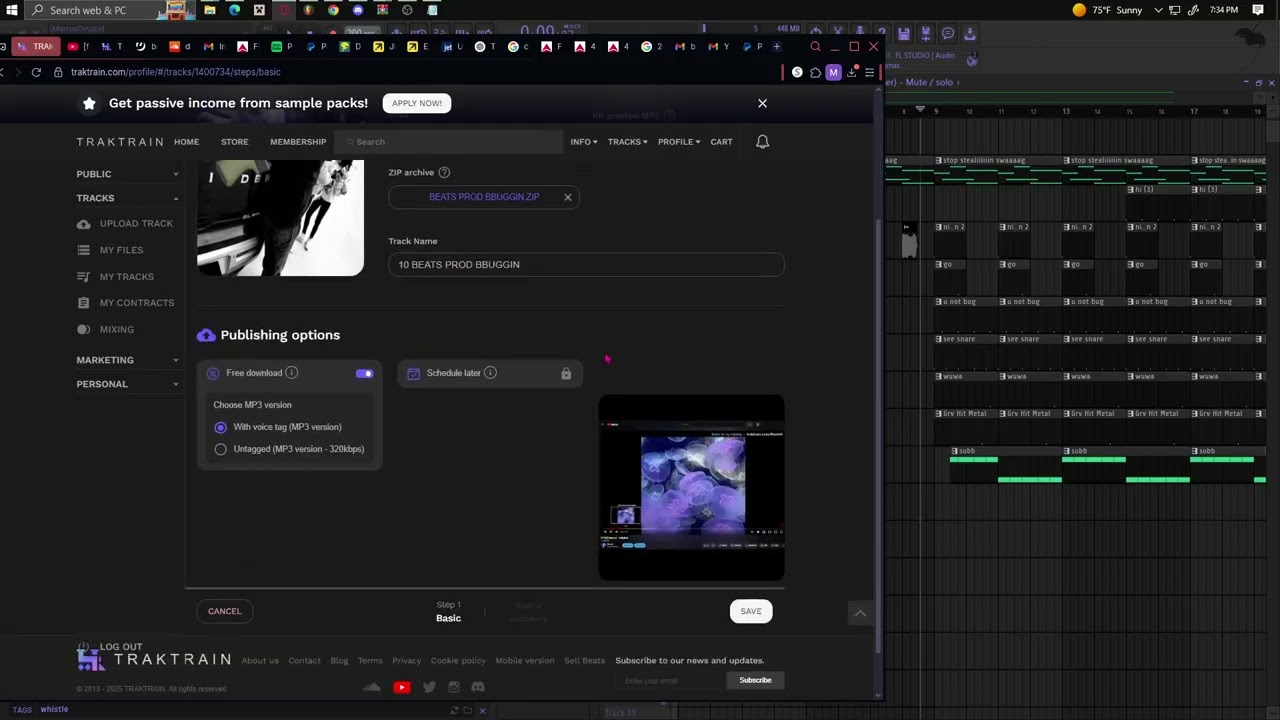Click the FL Studio chat bubble icon
Image resolution: width=1280 pixels, height=720 pixels.
pyautogui.click(x=948, y=33)
